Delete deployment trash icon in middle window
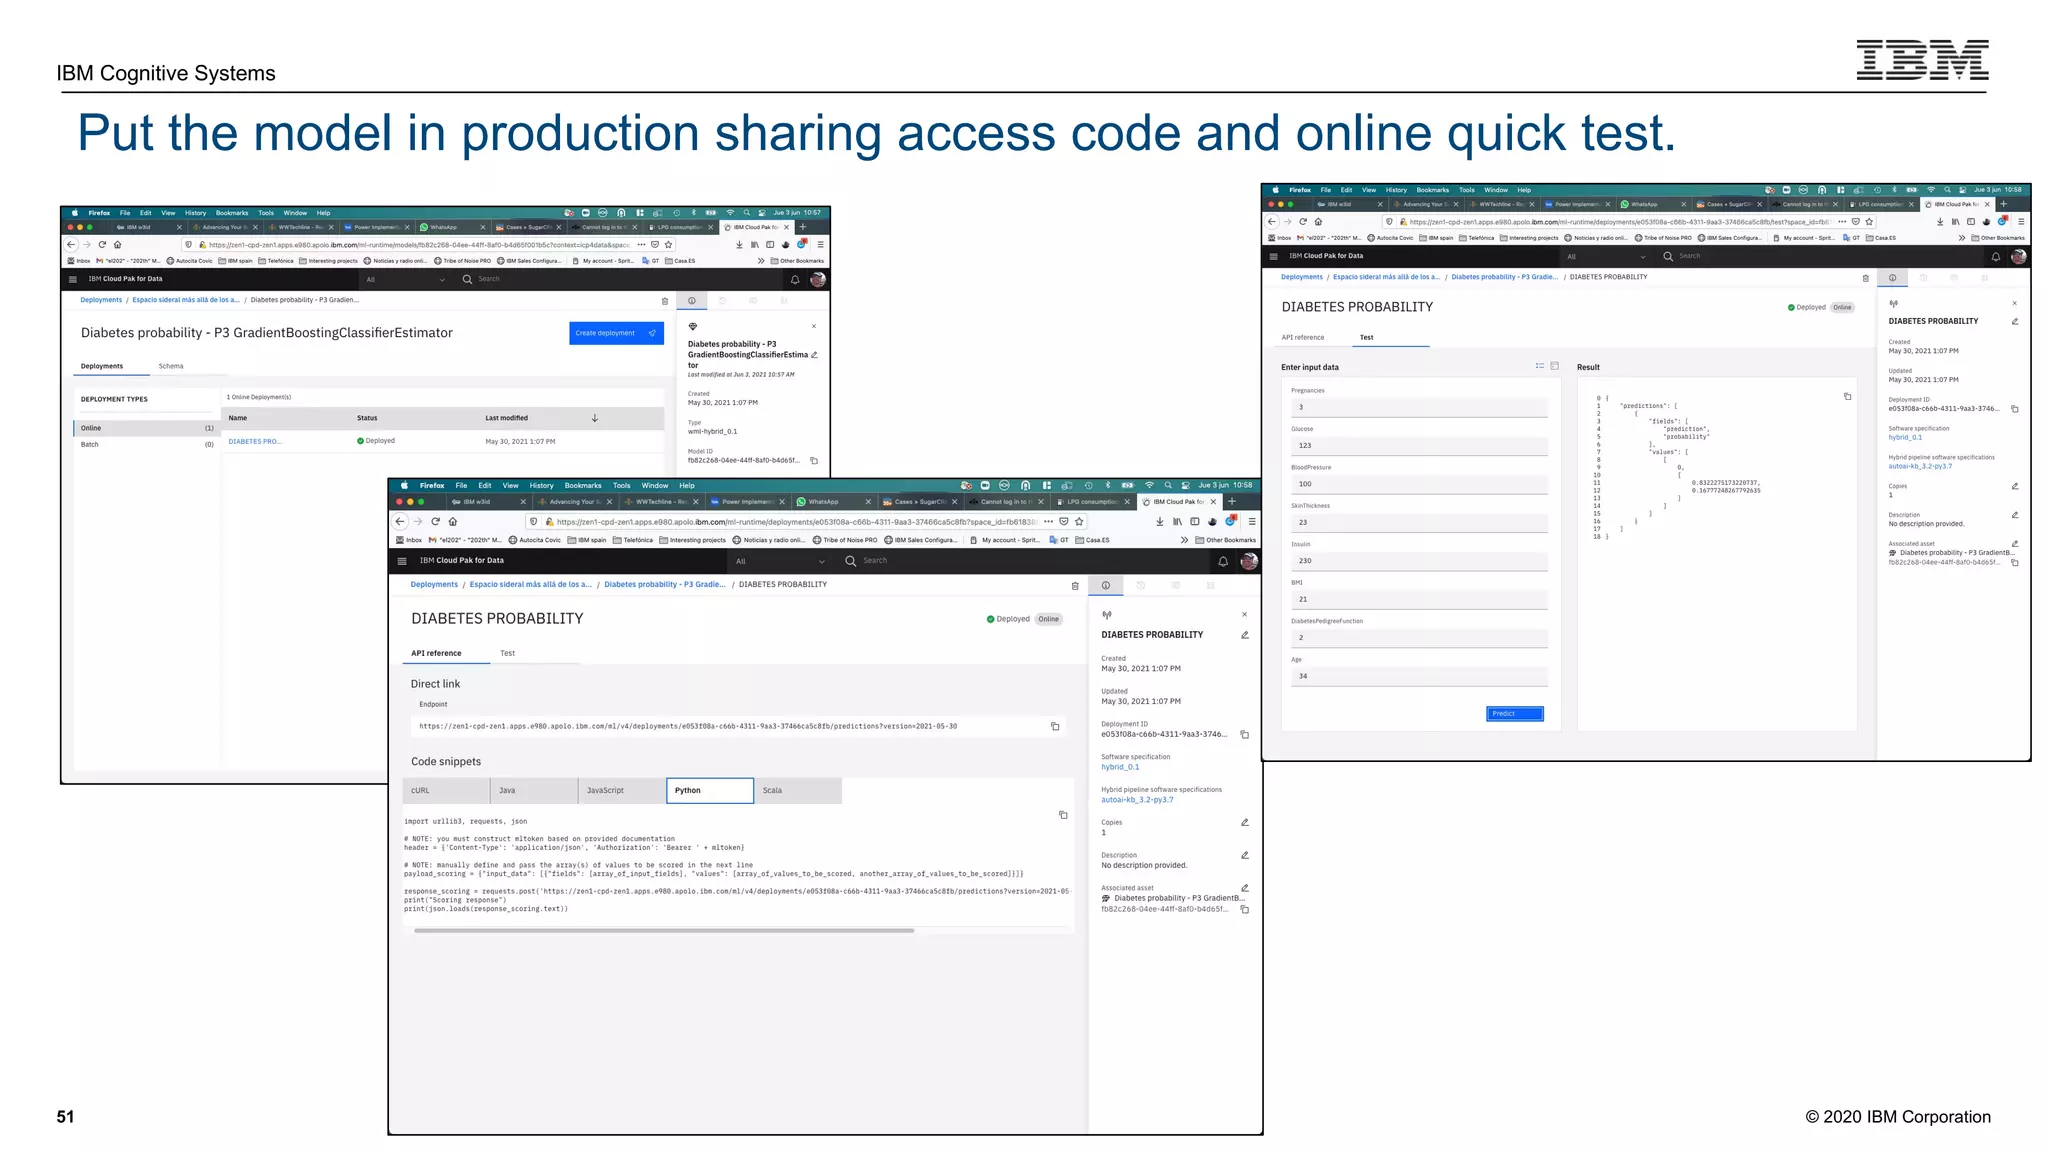 tap(1075, 586)
